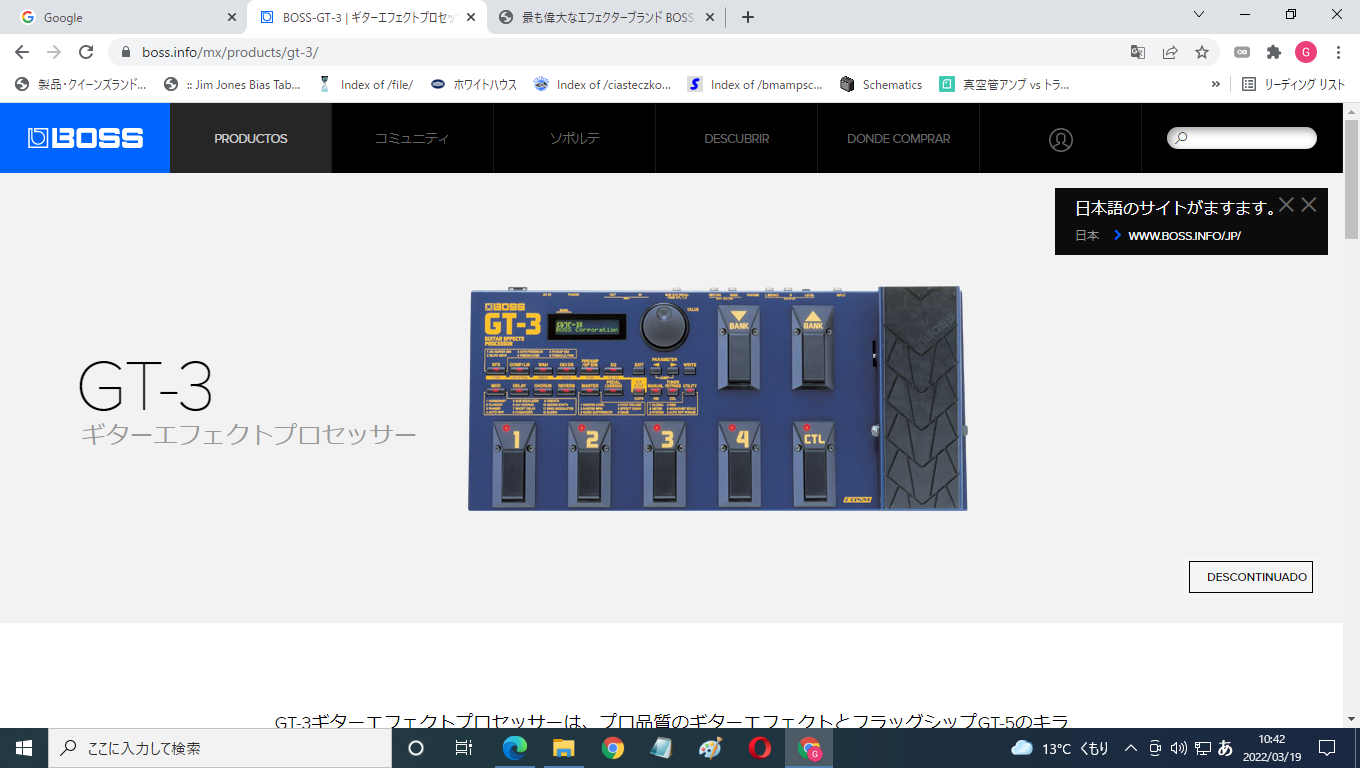Open the Chrome three-dot menu
1360x768 pixels.
click(x=1338, y=52)
